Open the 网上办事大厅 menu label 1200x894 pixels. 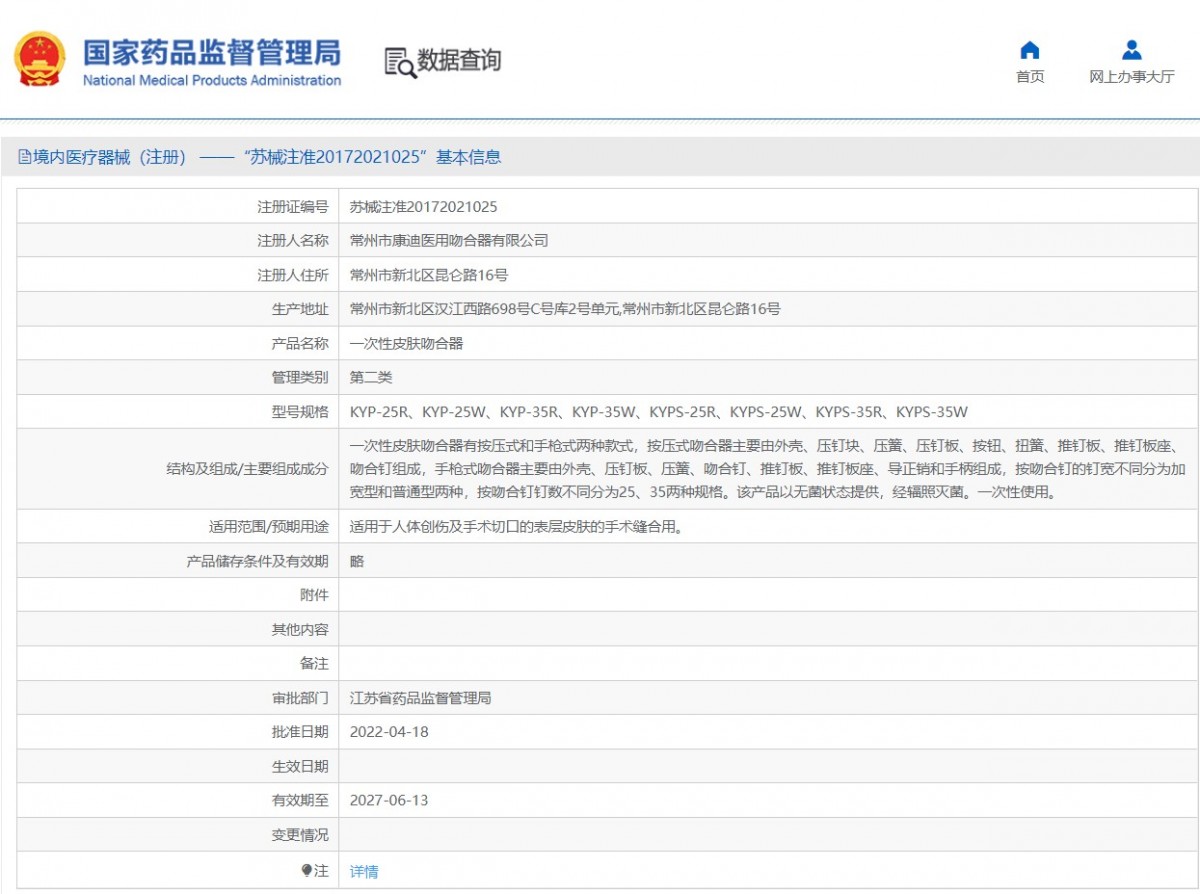click(1131, 77)
